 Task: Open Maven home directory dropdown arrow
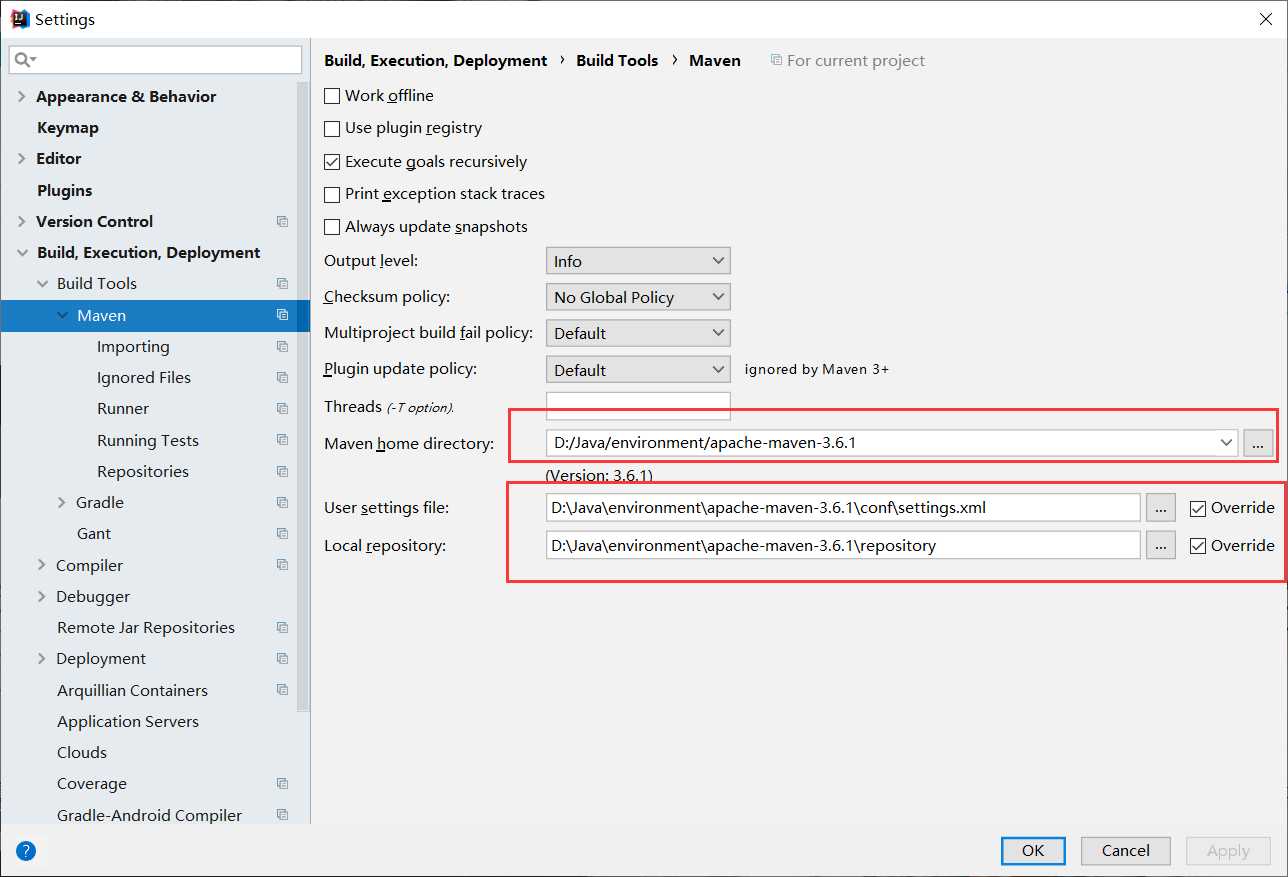(1227, 442)
